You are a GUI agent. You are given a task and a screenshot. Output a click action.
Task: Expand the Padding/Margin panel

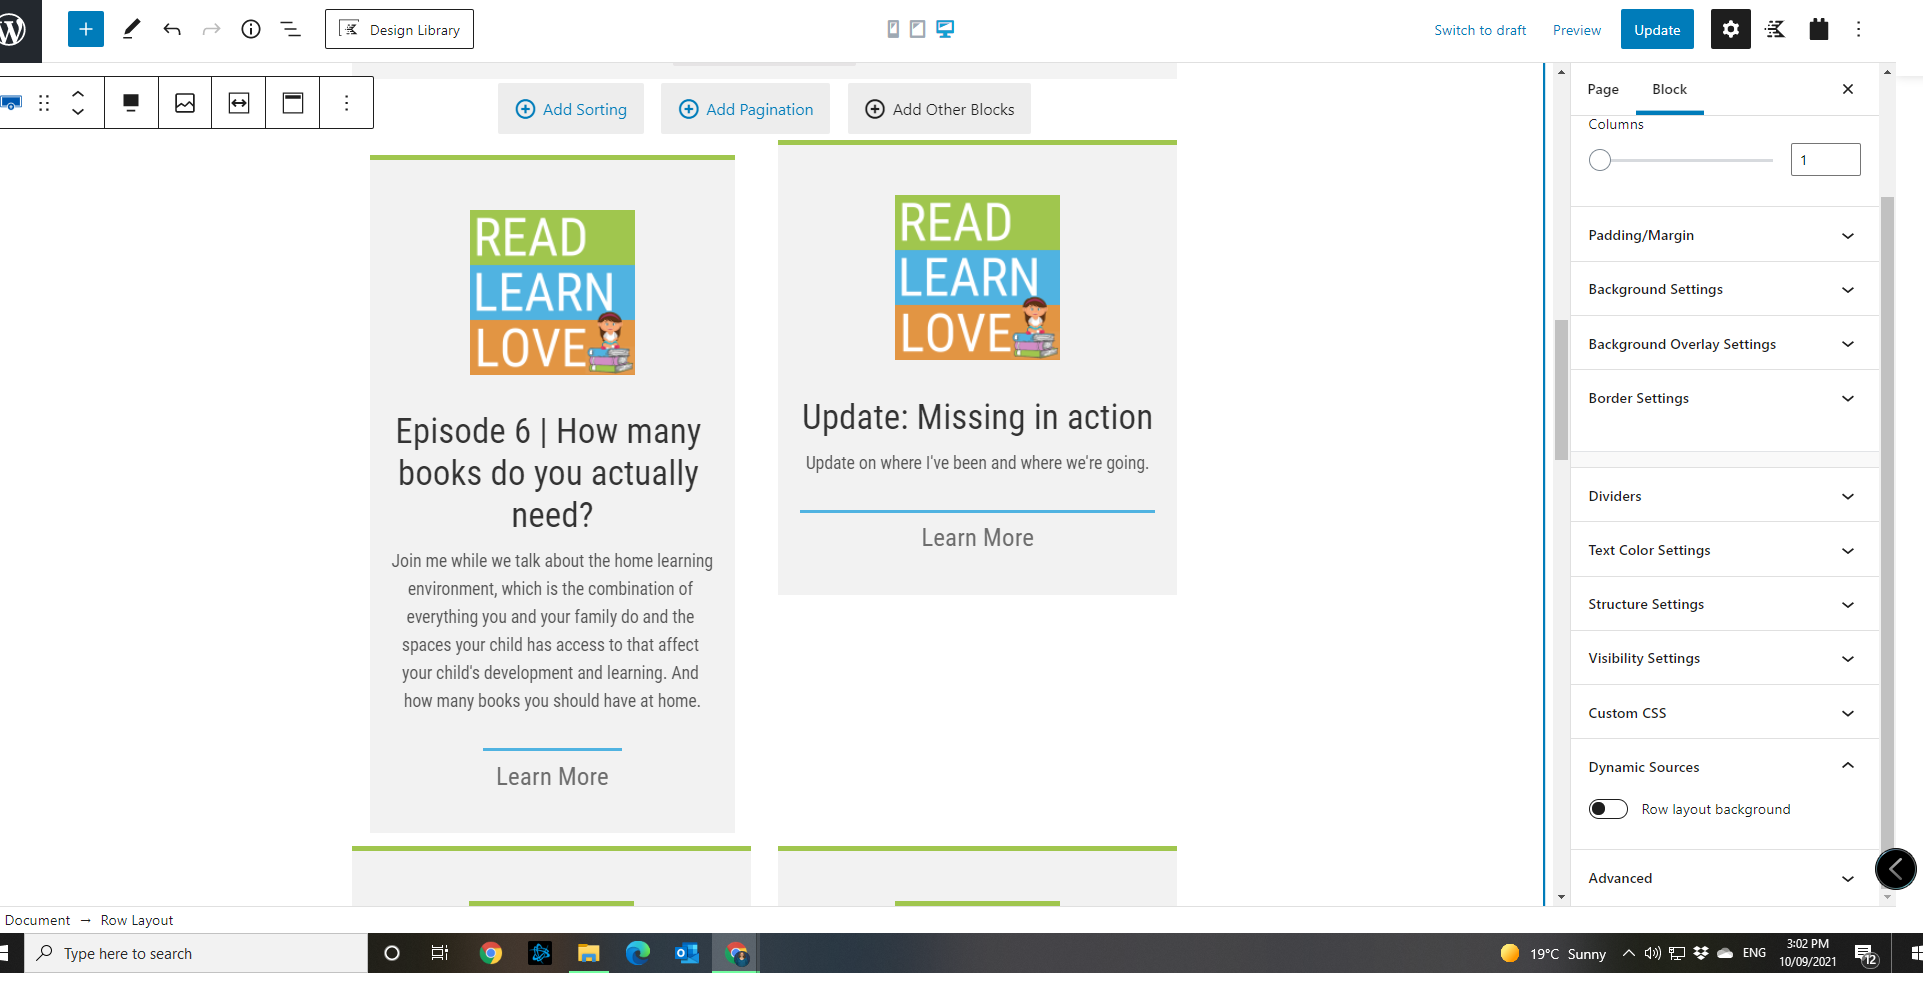[x=1725, y=235]
